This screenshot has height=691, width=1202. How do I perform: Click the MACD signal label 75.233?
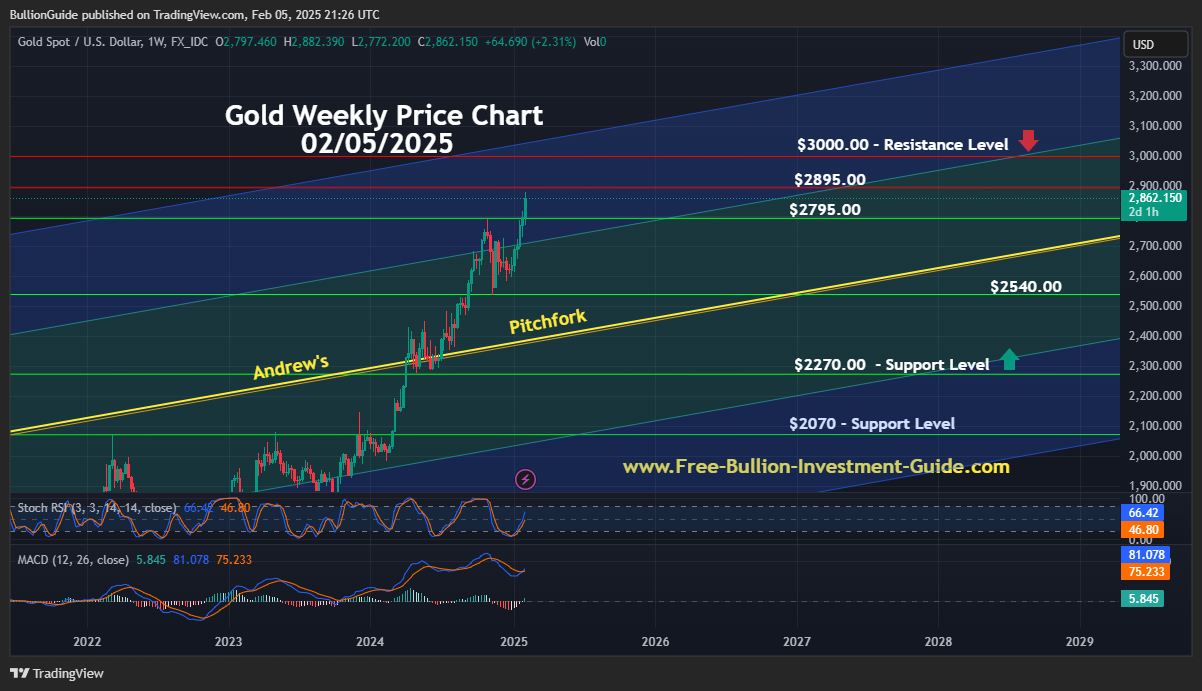(1147, 571)
